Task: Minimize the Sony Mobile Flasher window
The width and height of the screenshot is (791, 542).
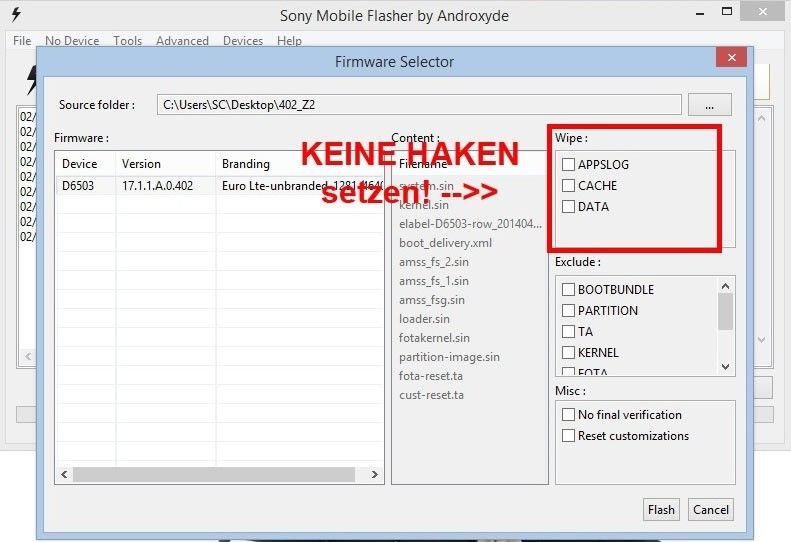Action: pyautogui.click(x=700, y=13)
